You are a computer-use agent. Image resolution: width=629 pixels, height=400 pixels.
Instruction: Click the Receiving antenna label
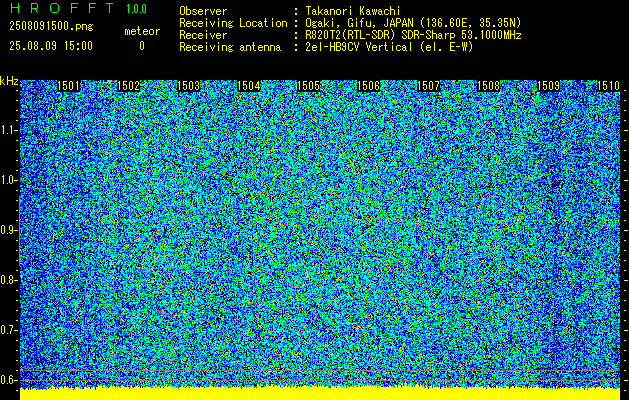click(x=230, y=47)
